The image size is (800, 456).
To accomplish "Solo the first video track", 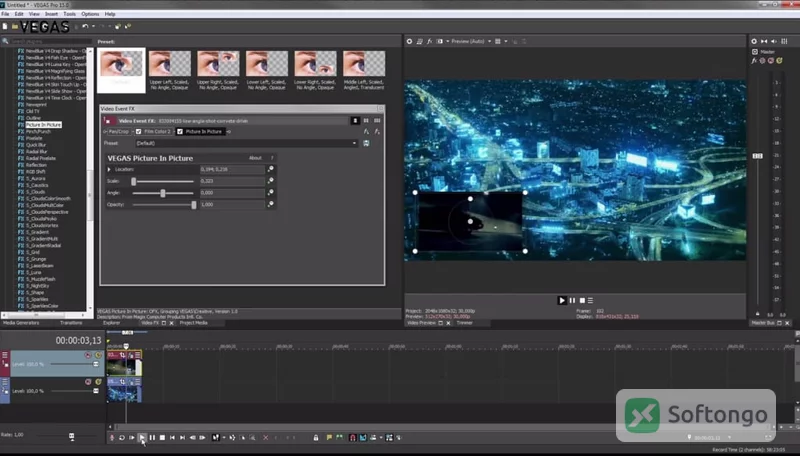I will [x=98, y=355].
